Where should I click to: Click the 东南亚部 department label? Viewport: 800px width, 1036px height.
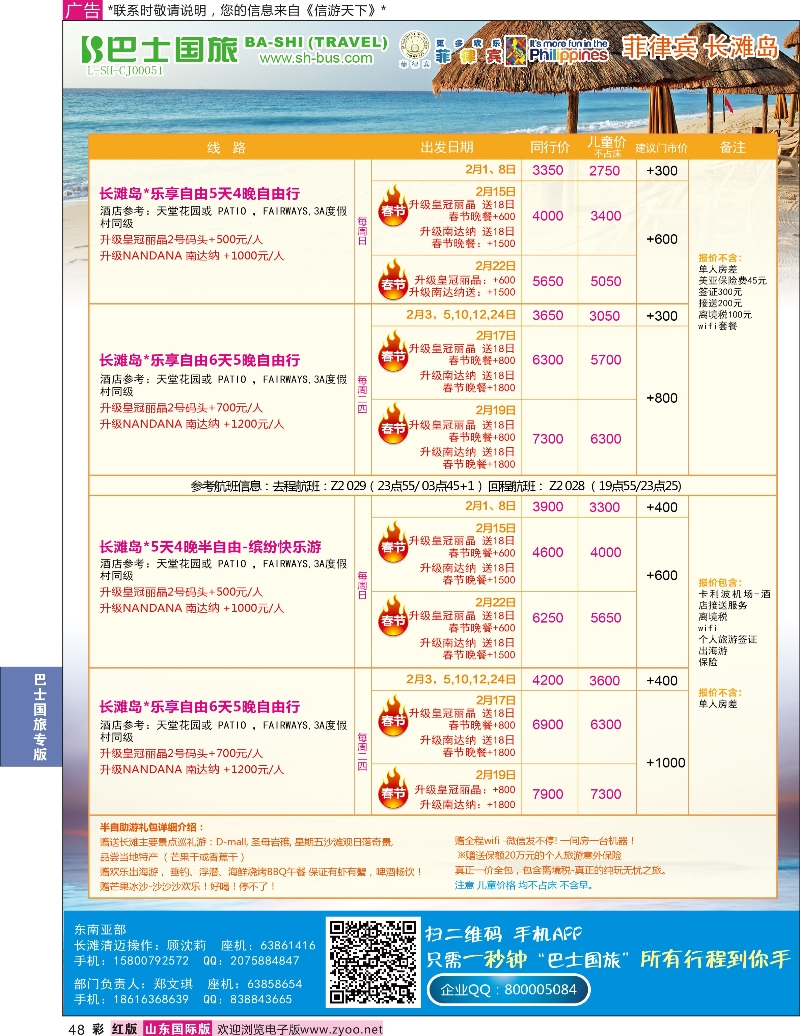(x=100, y=930)
